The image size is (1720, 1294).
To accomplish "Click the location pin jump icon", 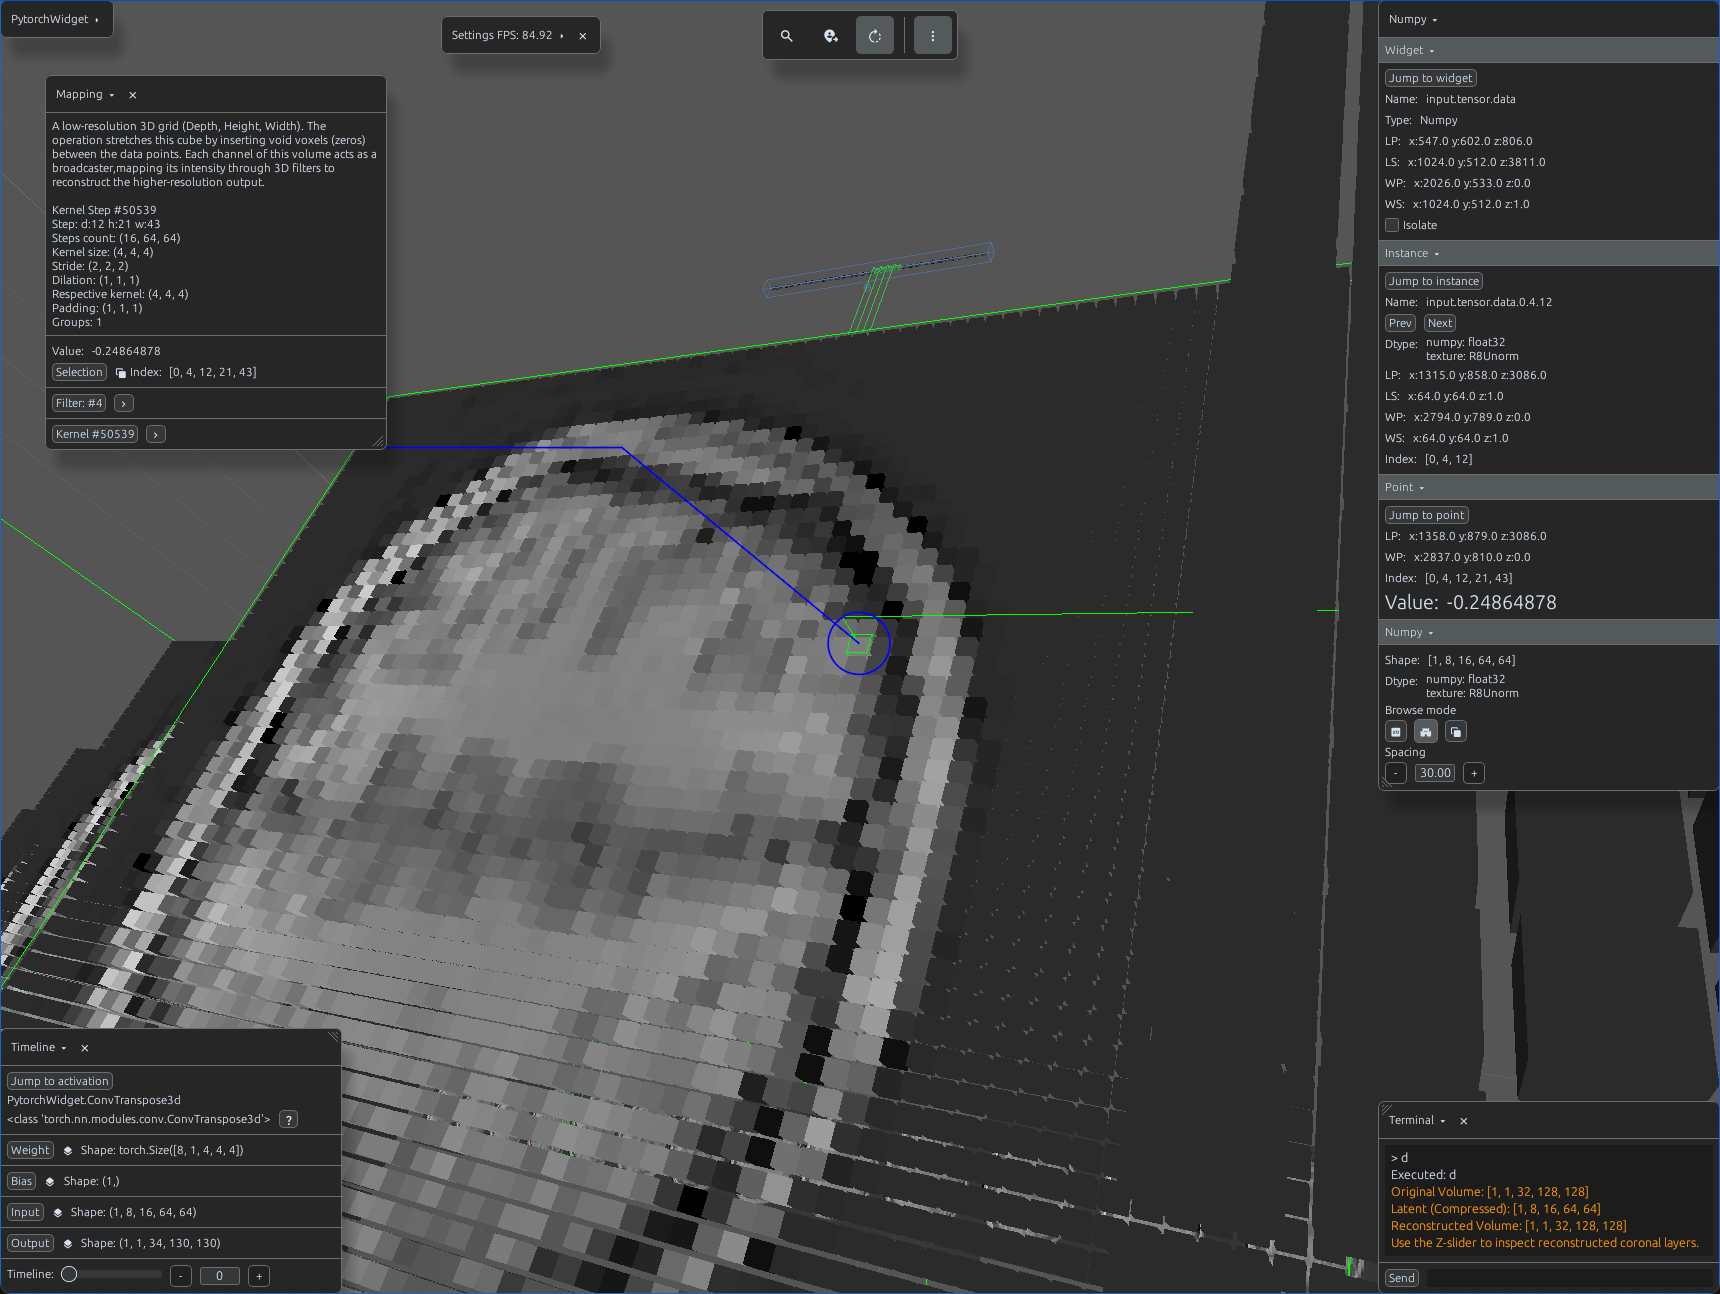I will pos(831,36).
